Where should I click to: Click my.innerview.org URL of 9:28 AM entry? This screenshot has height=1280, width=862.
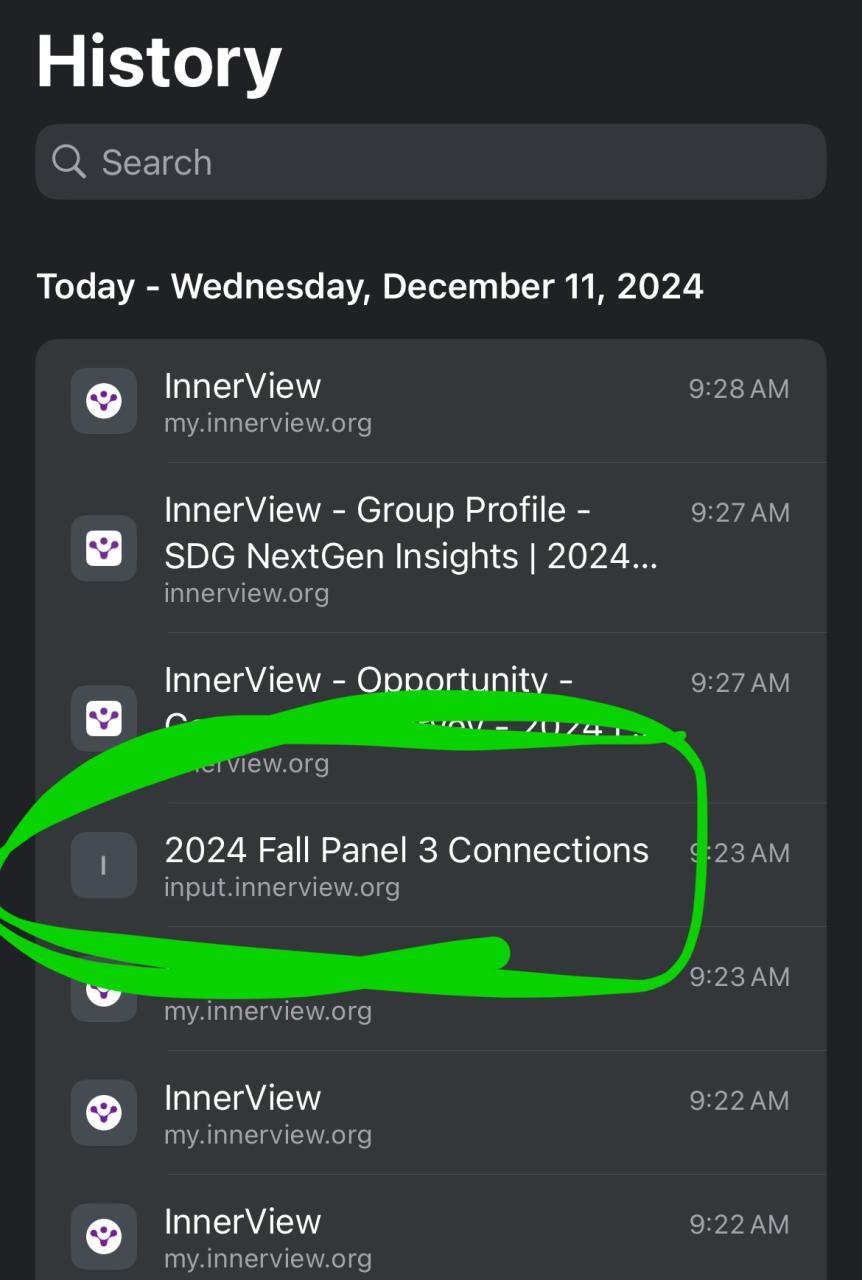coord(268,423)
